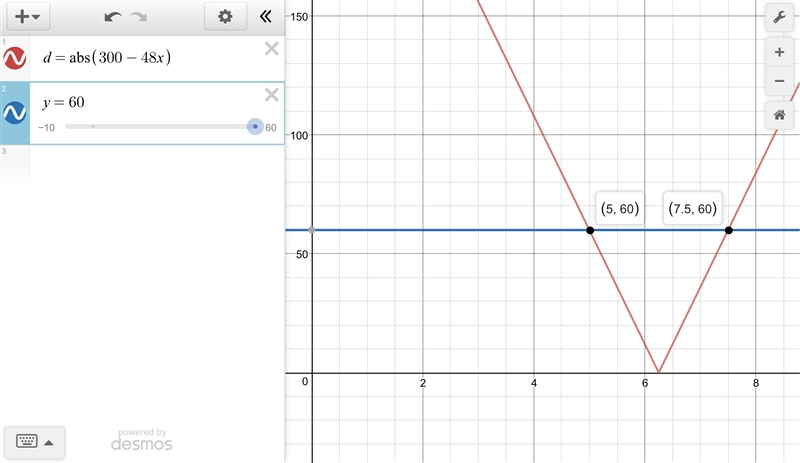Edit the expression d=abs(300−48x)
The height and width of the screenshot is (463, 800).
(107, 58)
